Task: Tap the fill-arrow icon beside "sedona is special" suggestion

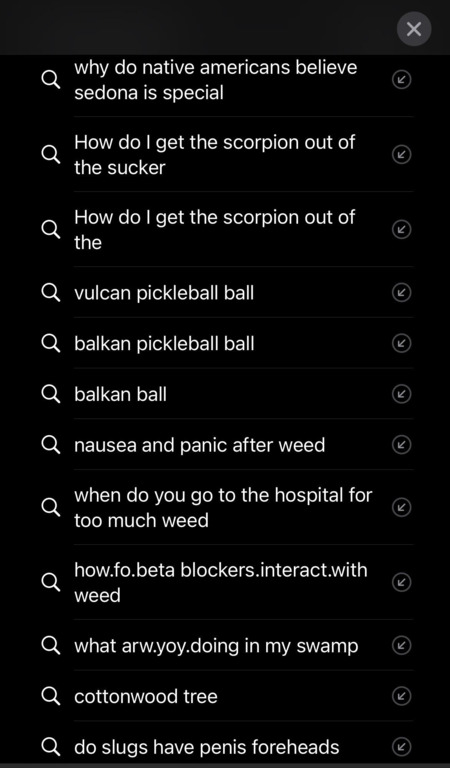Action: coord(402,79)
